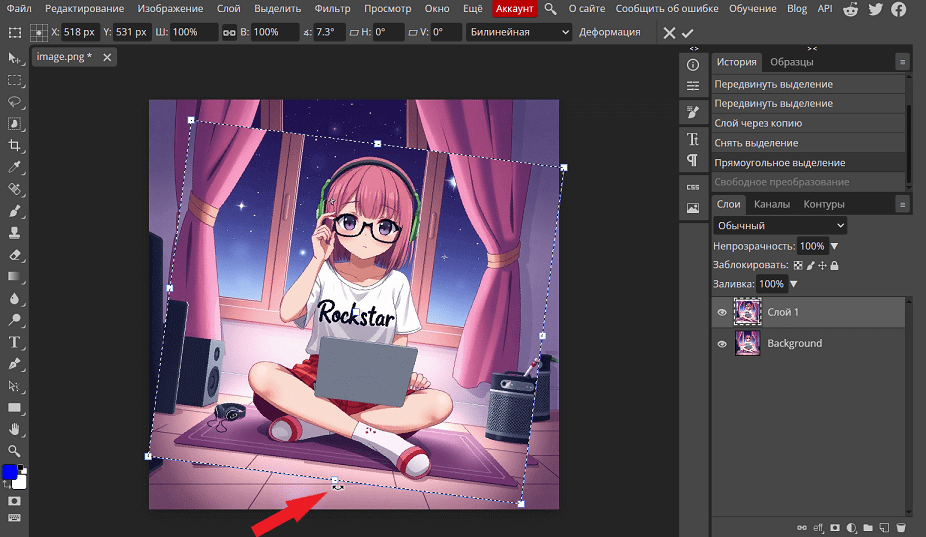Select the Crop tool
This screenshot has height=537, width=926.
click(x=15, y=145)
